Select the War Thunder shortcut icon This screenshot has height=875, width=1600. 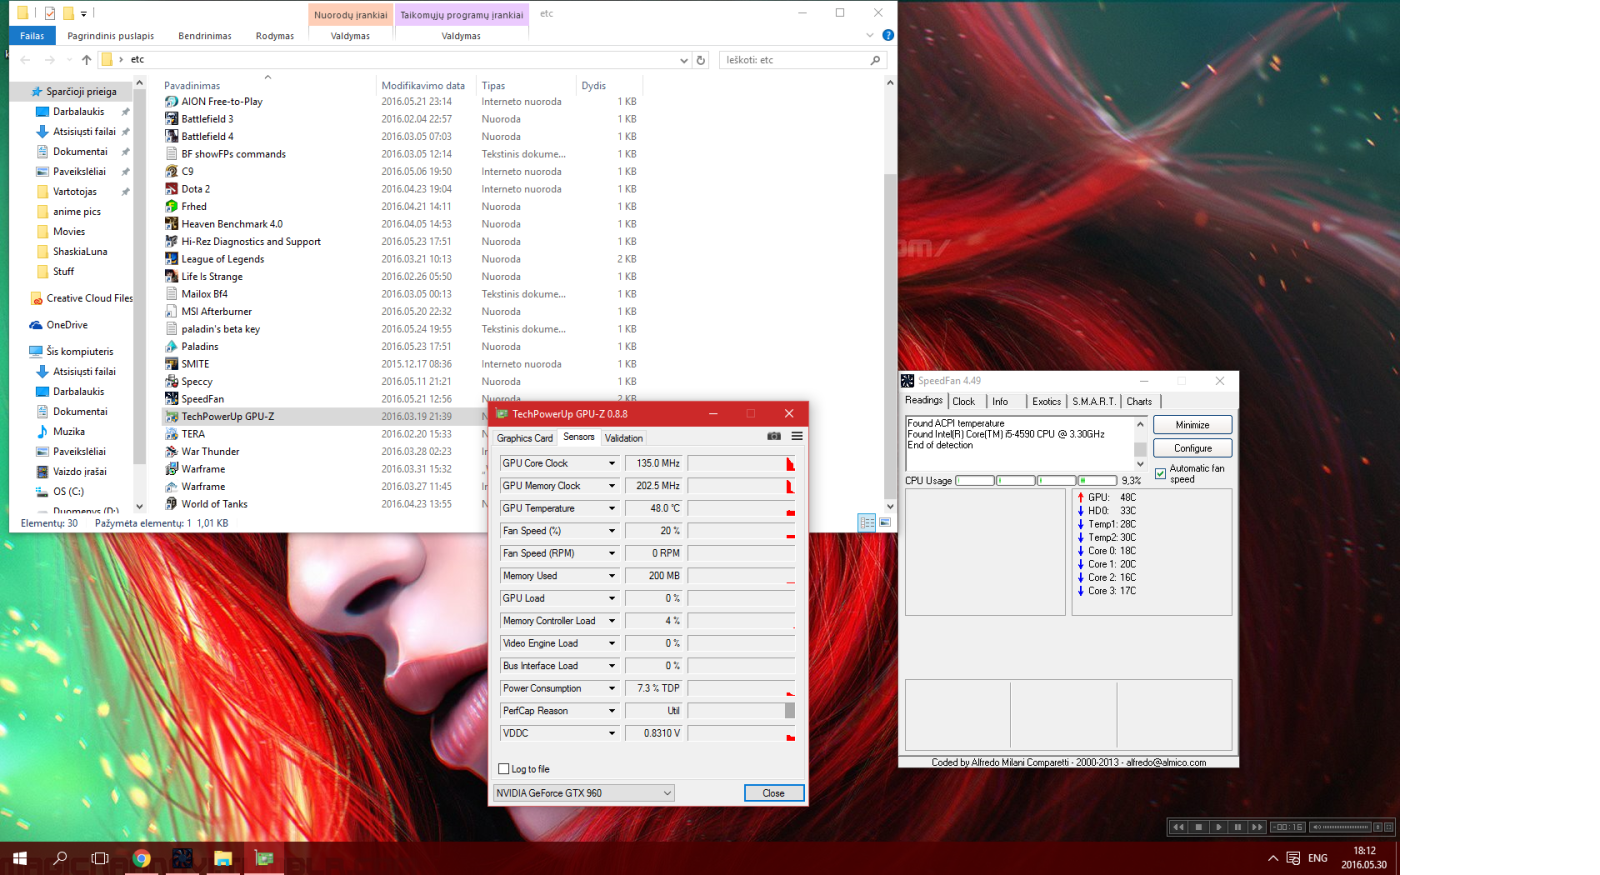coord(172,451)
